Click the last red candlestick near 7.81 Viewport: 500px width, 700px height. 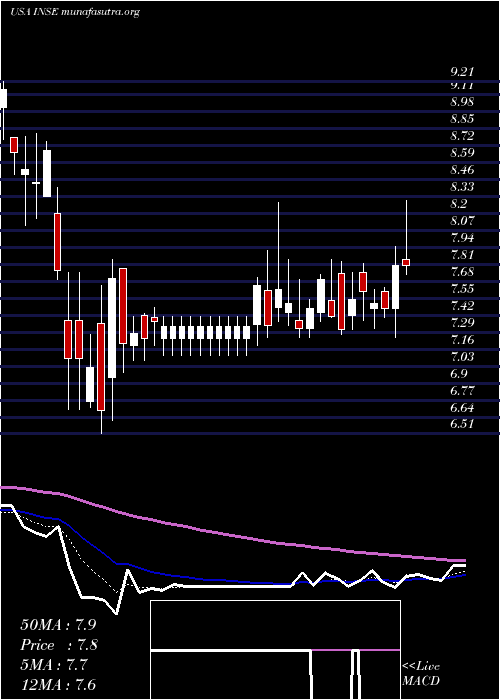[x=406, y=262]
